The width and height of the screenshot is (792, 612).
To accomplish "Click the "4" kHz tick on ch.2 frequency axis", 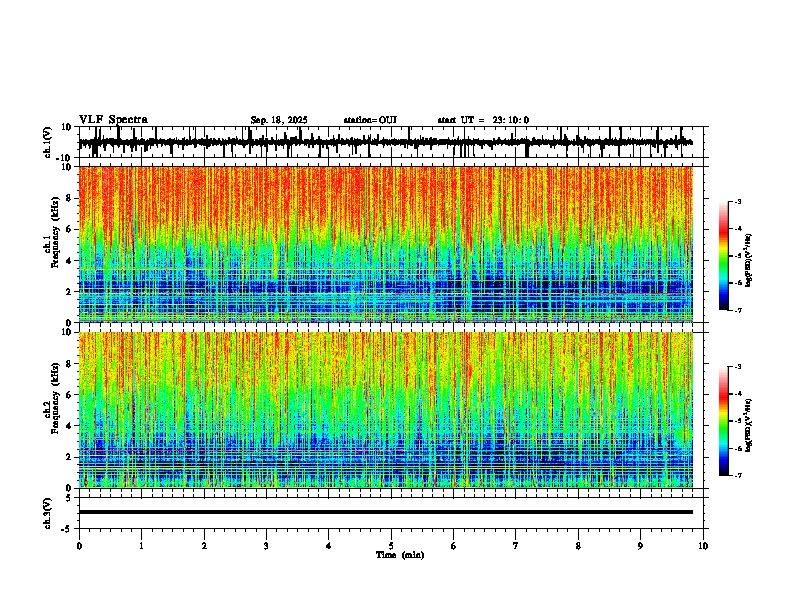I will point(70,426).
